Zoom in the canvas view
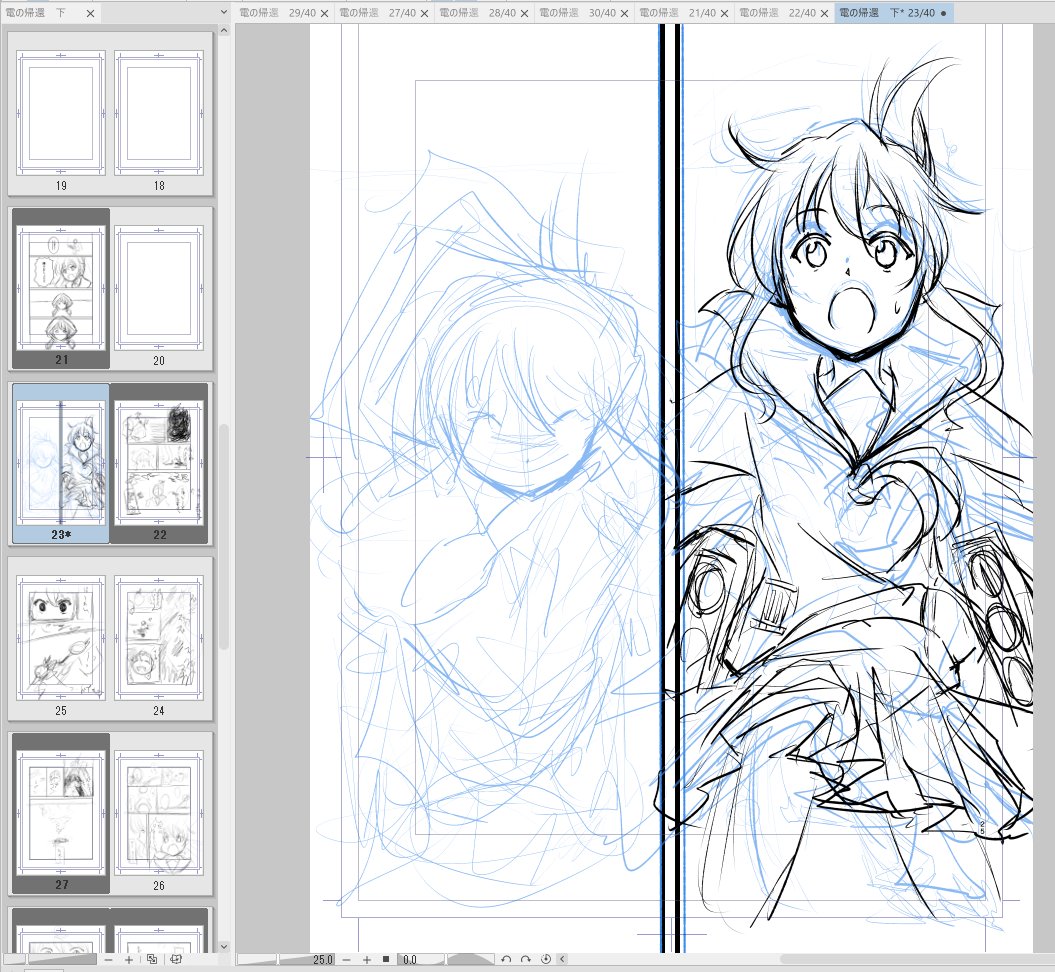 [367, 960]
